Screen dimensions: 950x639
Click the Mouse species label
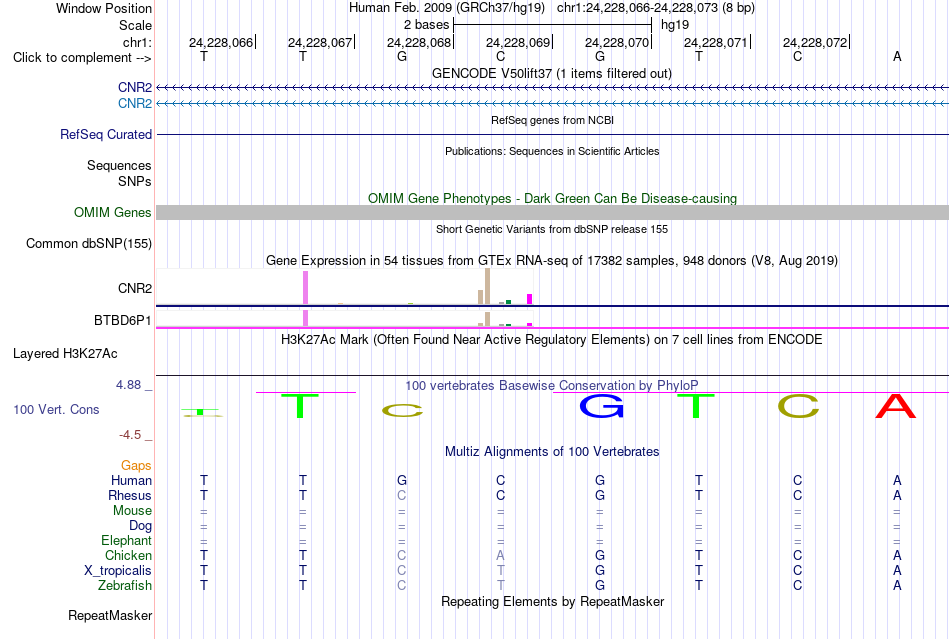pos(132,511)
